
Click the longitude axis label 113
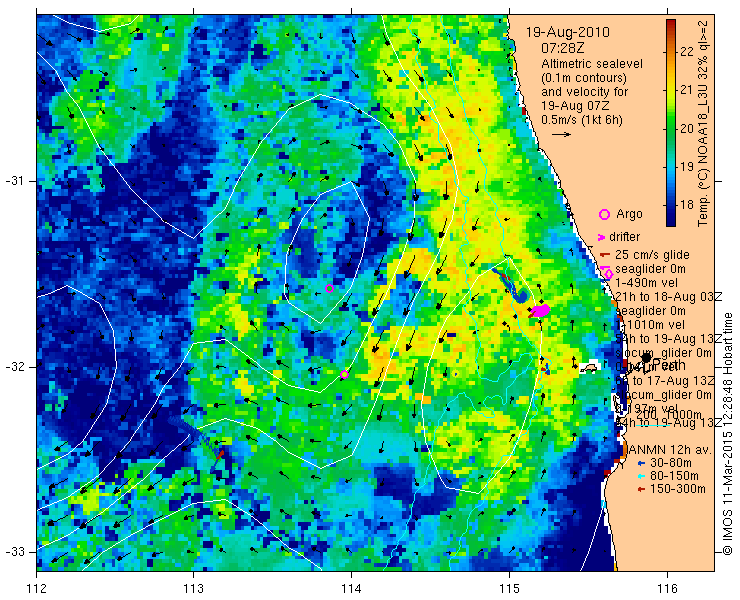click(x=193, y=589)
